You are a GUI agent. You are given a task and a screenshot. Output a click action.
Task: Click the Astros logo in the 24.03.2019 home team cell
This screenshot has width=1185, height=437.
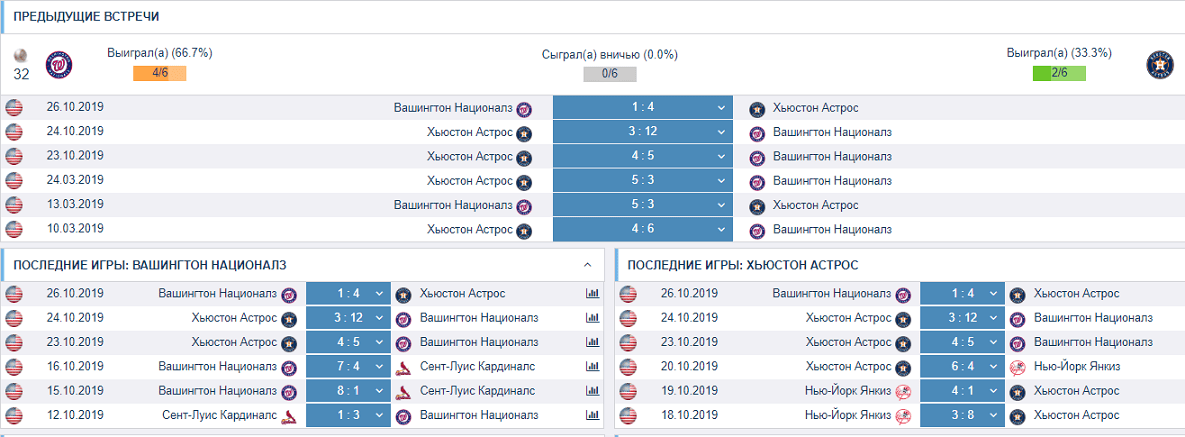tap(524, 182)
